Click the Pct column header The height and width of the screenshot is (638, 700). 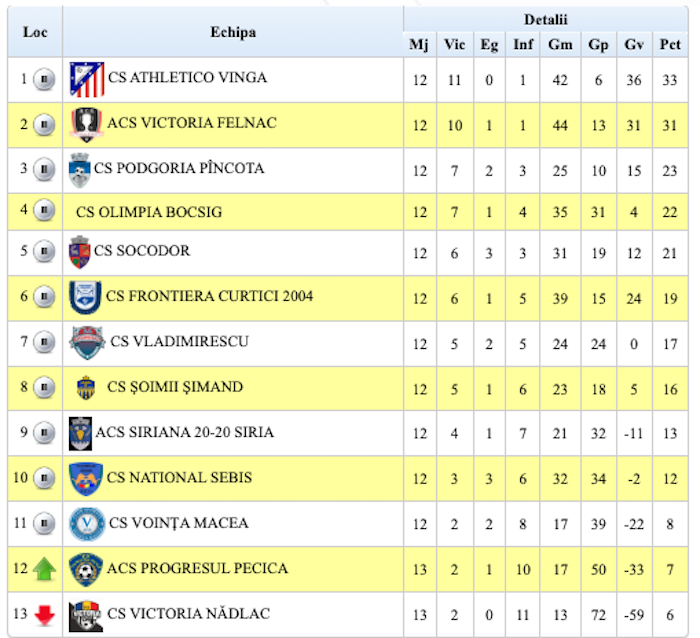(669, 44)
